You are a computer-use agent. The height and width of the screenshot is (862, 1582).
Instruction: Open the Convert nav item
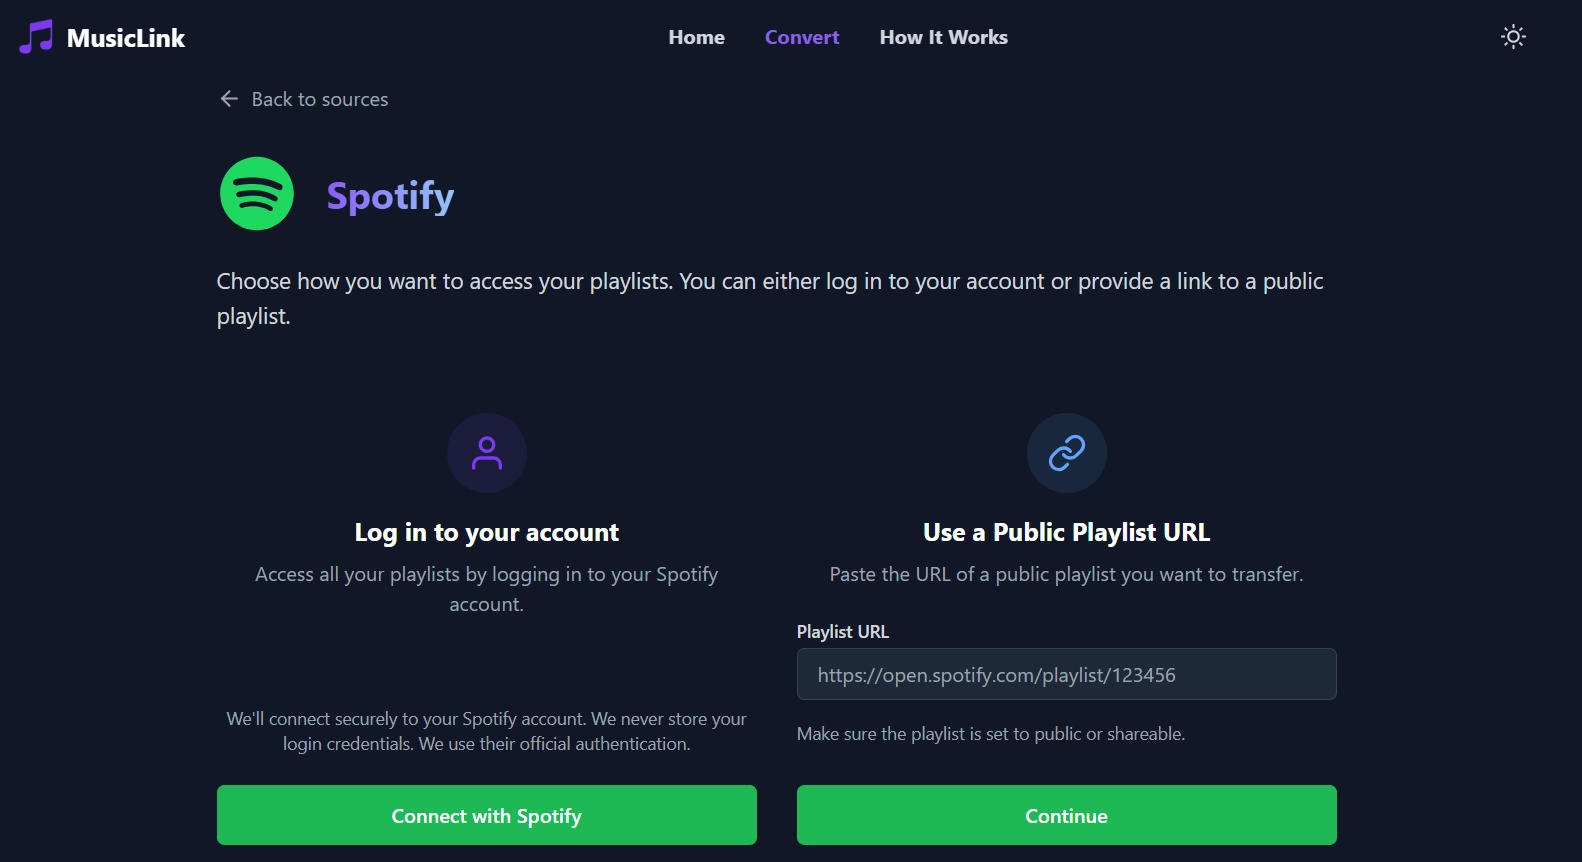coord(802,37)
